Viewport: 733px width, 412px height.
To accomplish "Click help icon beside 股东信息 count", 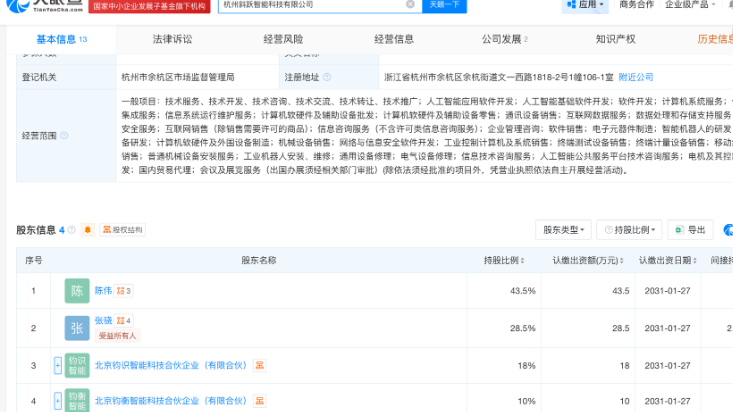I will click(72, 230).
